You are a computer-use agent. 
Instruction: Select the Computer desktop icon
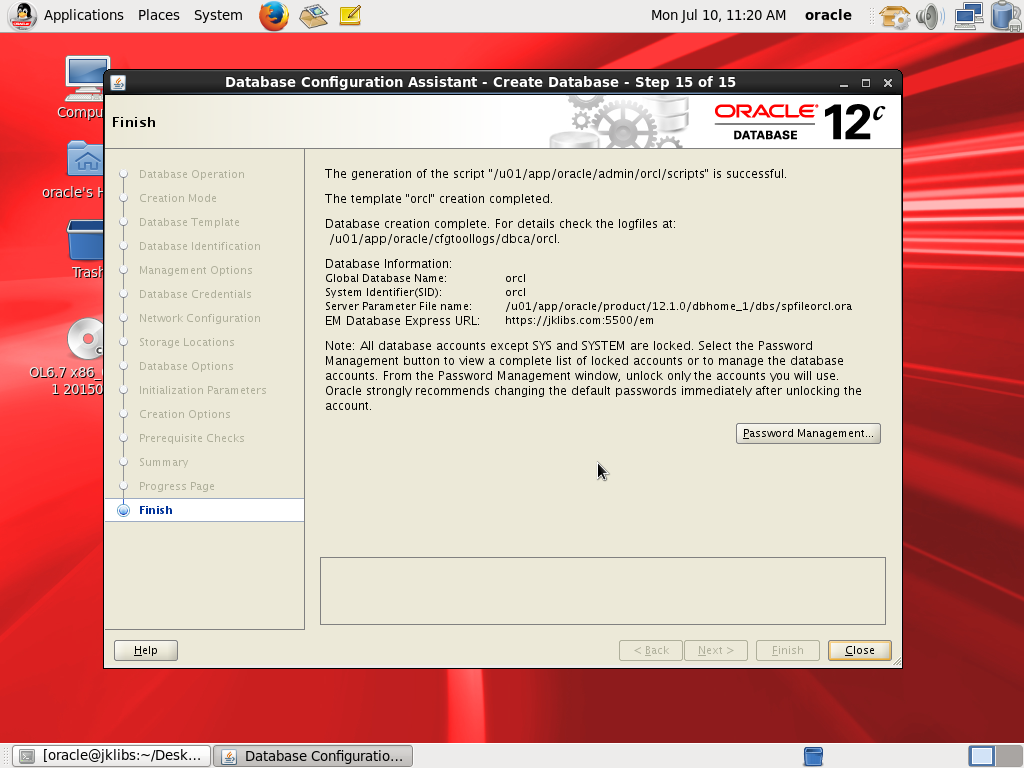[x=84, y=88]
